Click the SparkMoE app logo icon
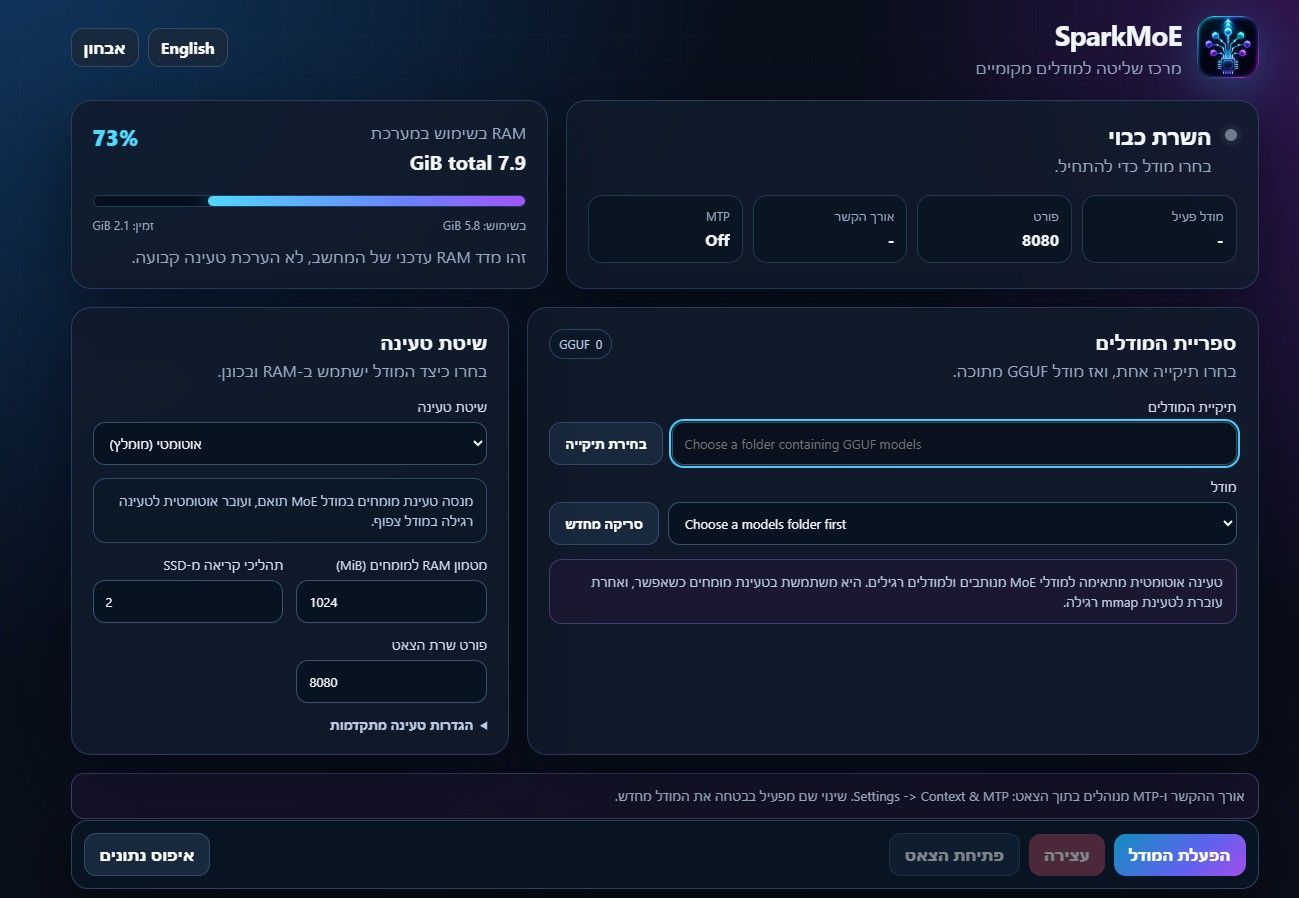1299x898 pixels. [x=1227, y=47]
